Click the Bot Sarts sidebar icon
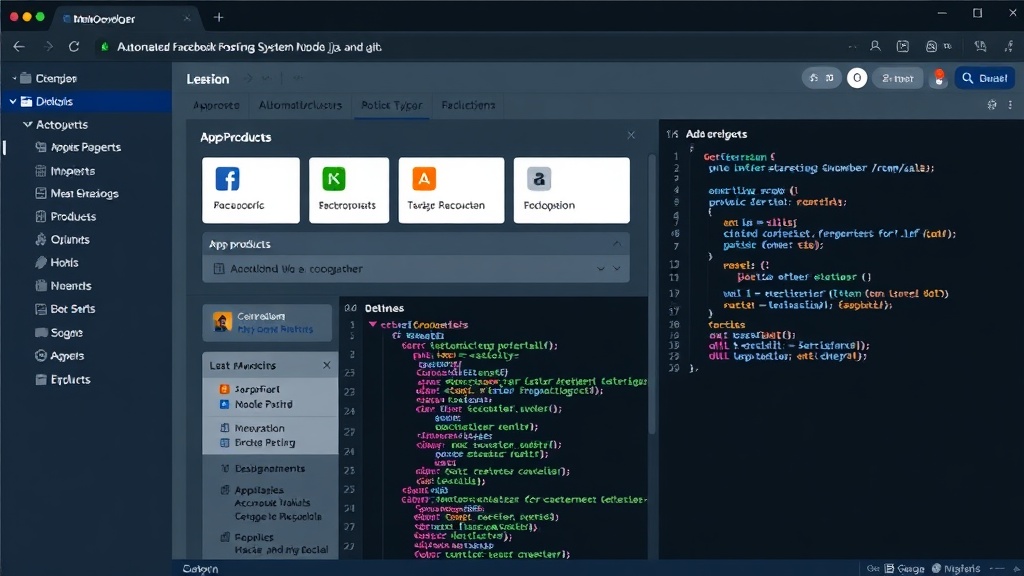This screenshot has height=576, width=1024. tap(40, 309)
